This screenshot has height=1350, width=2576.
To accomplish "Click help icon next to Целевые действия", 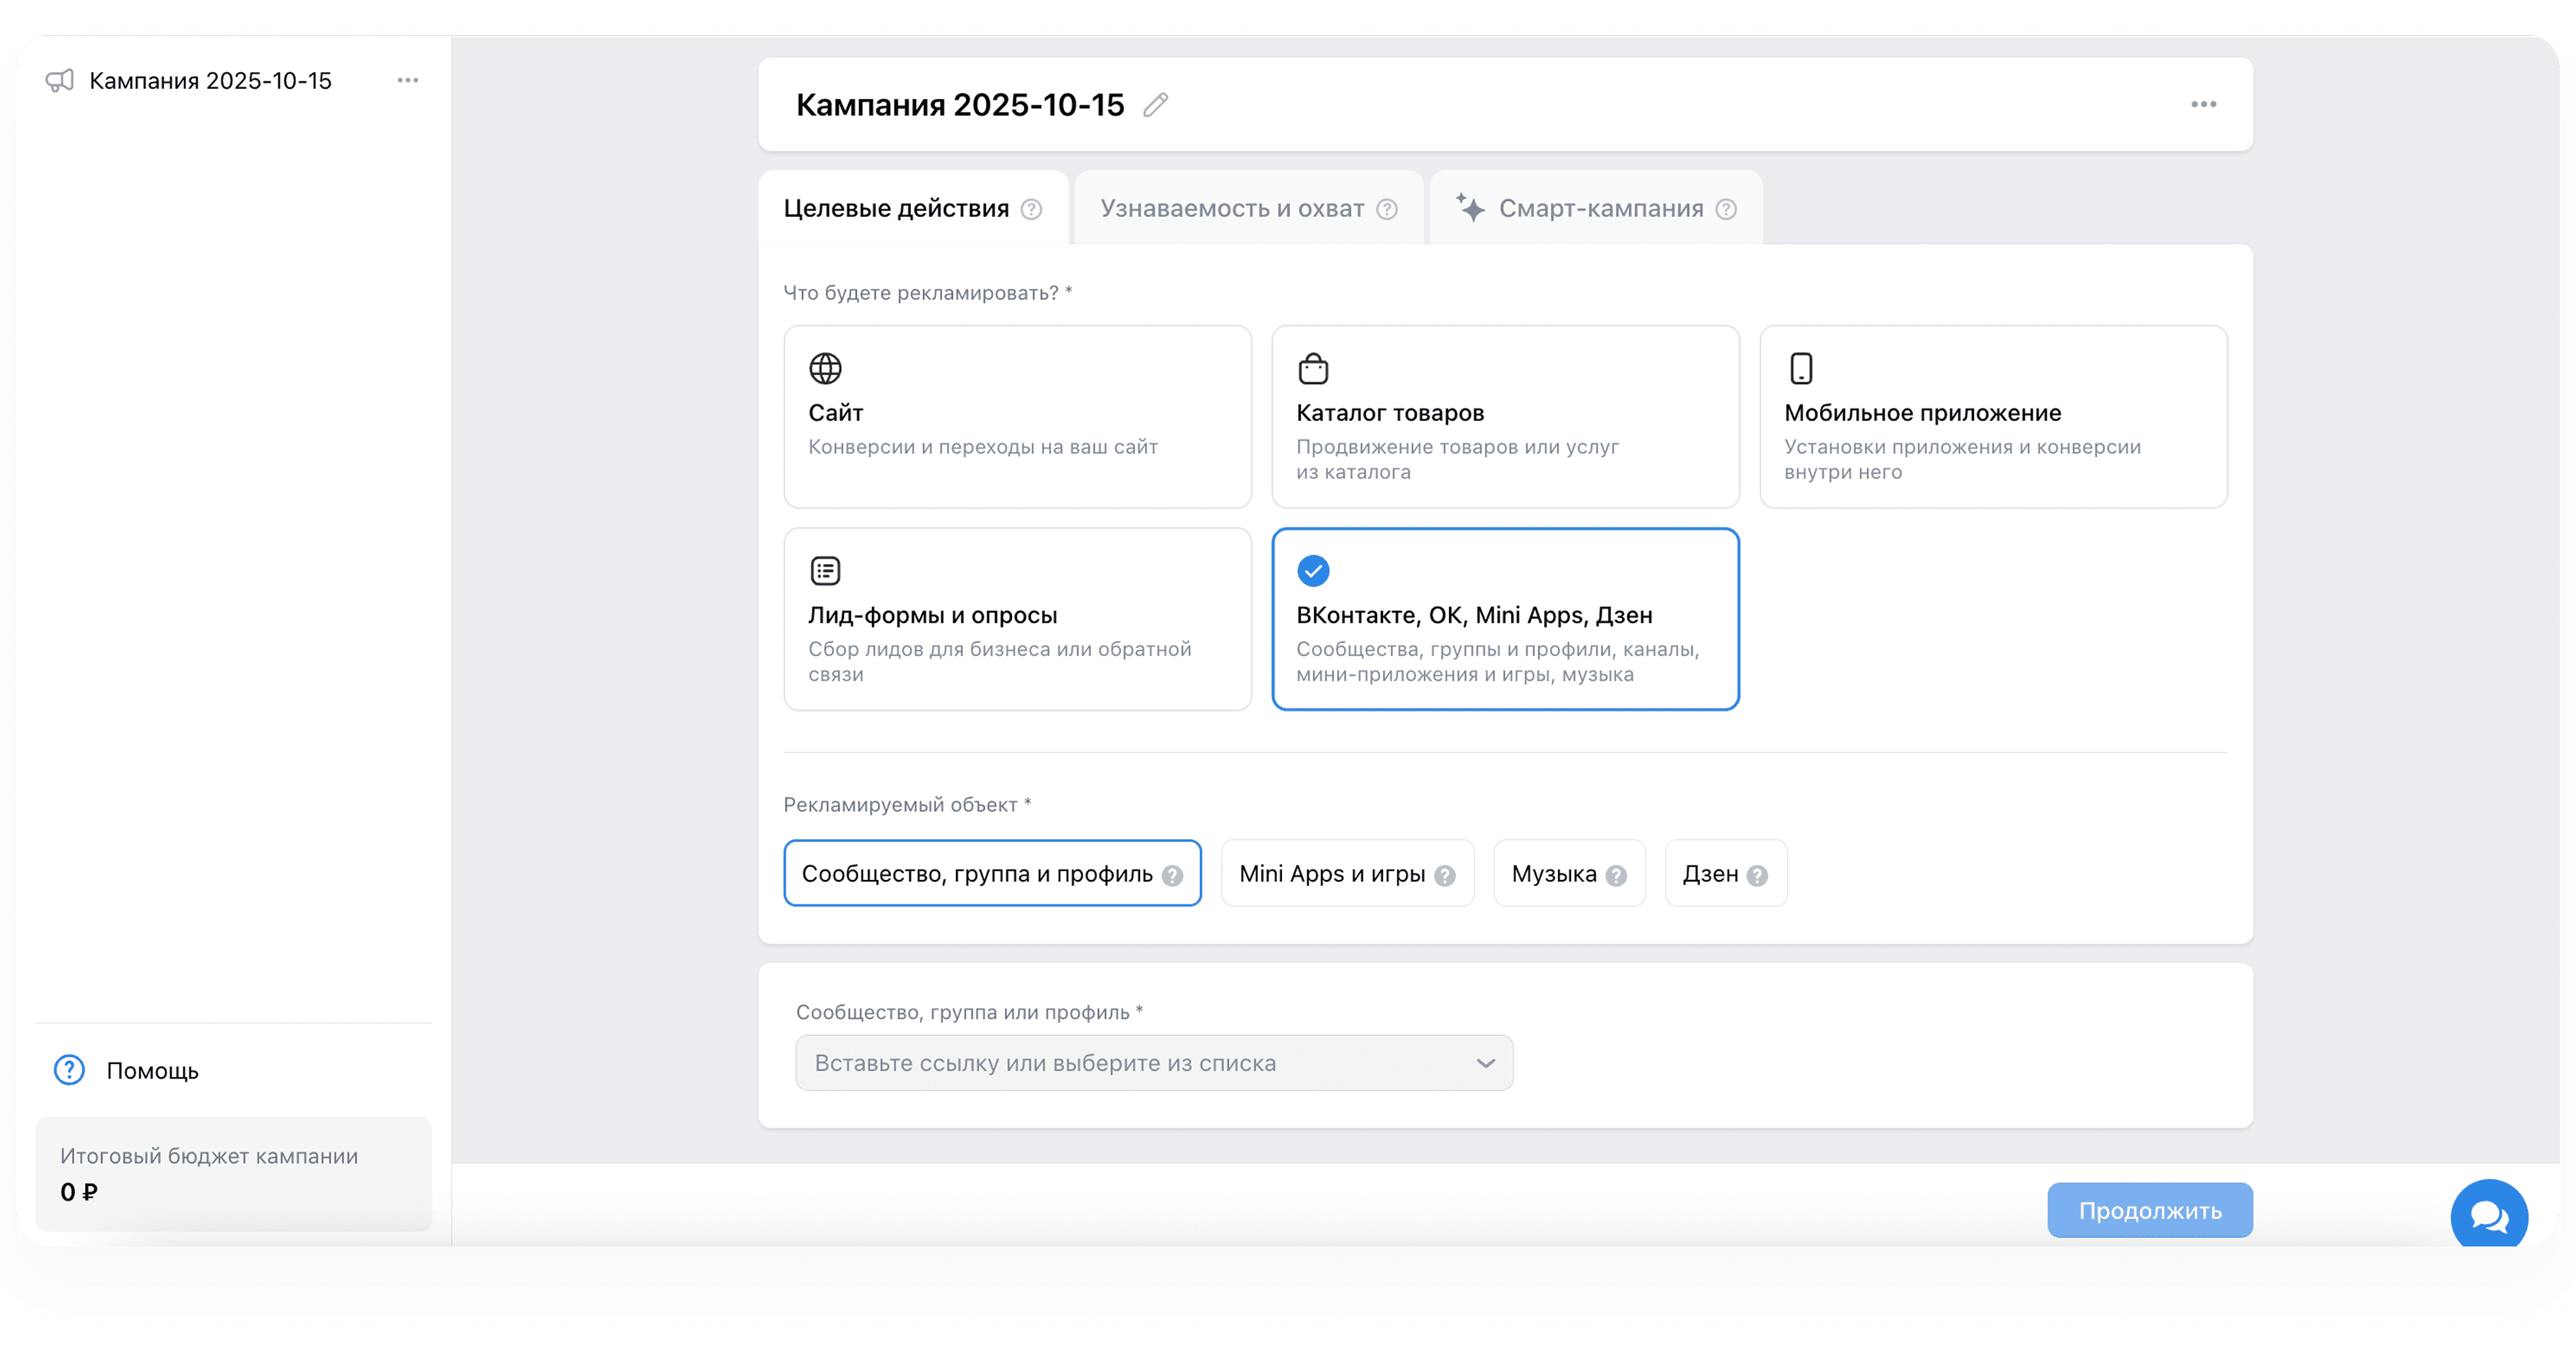I will 1031,209.
